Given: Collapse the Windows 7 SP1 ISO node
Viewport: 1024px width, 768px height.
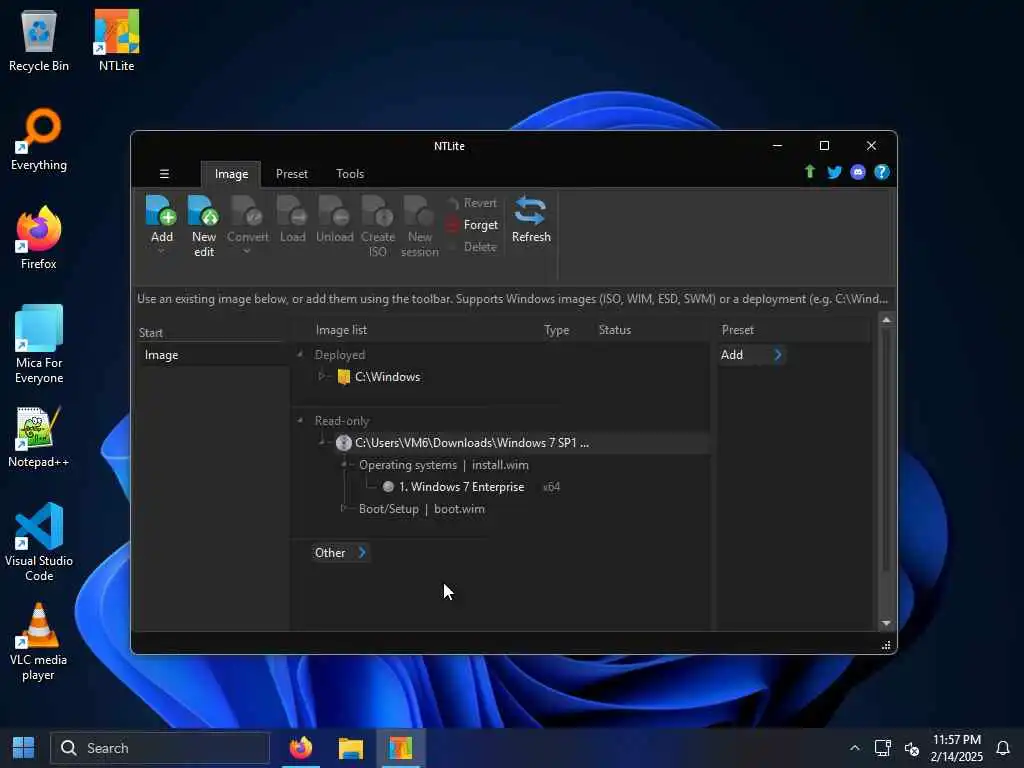Looking at the screenshot, I should pos(322,442).
